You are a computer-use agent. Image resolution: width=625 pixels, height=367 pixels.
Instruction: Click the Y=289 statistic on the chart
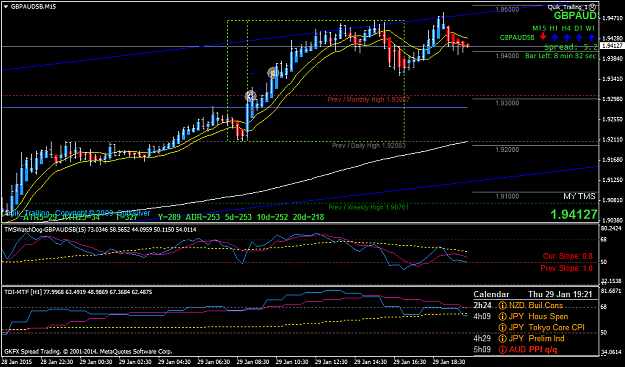tap(169, 217)
